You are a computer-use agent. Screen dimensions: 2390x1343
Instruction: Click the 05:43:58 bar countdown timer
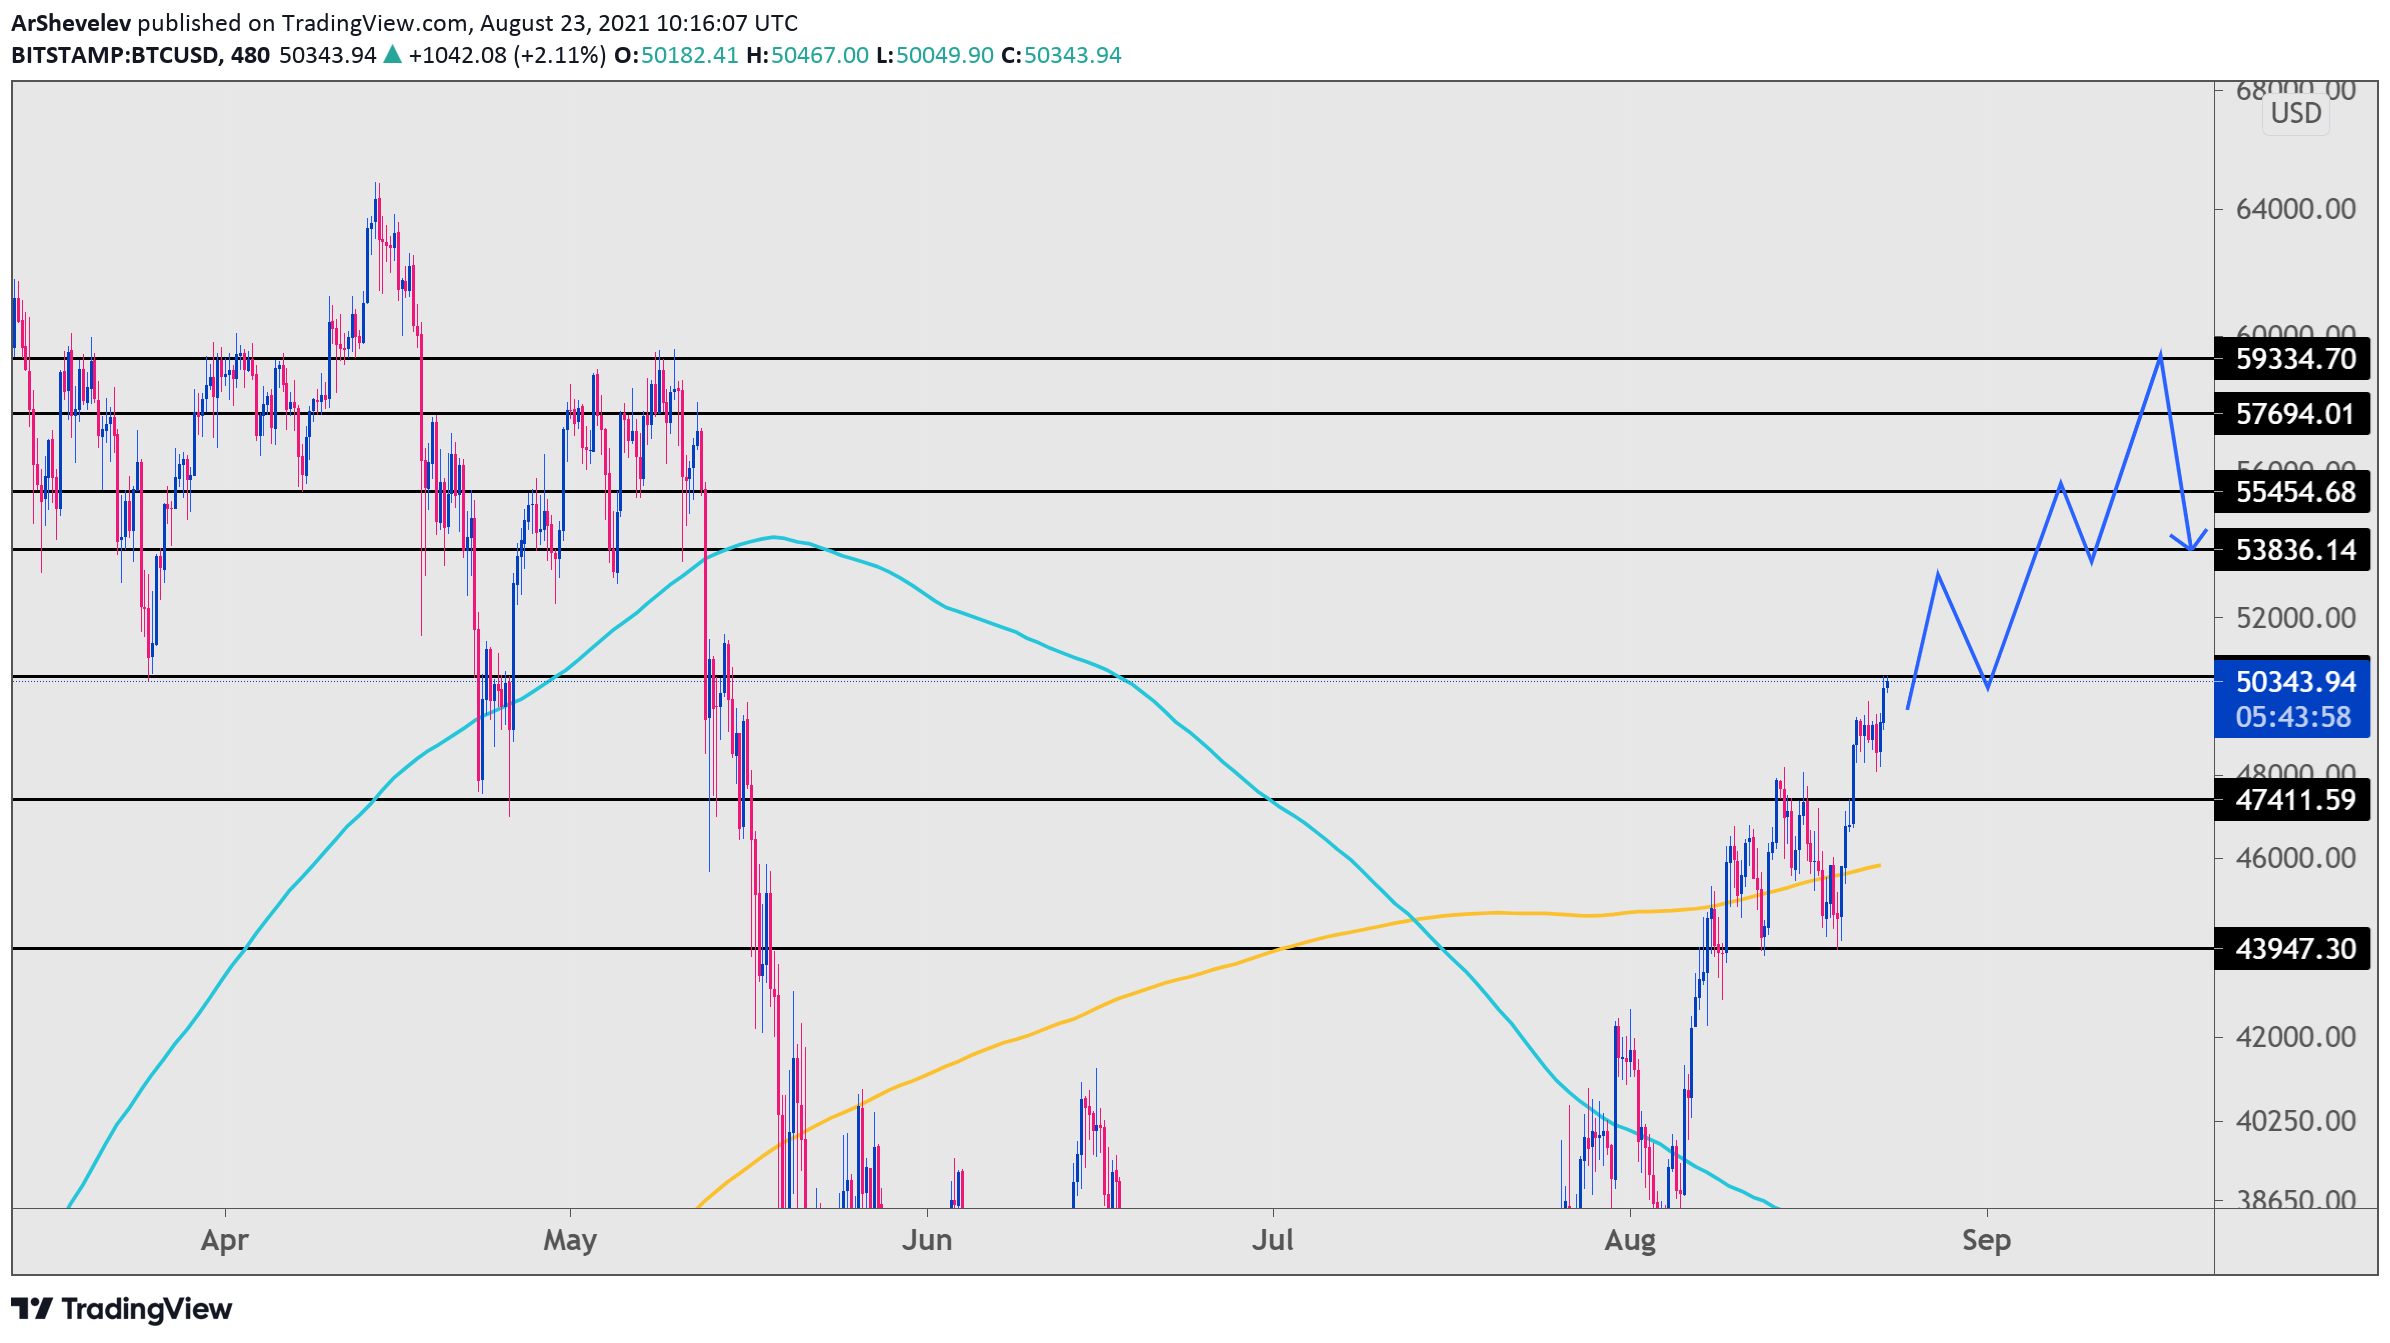[2292, 717]
